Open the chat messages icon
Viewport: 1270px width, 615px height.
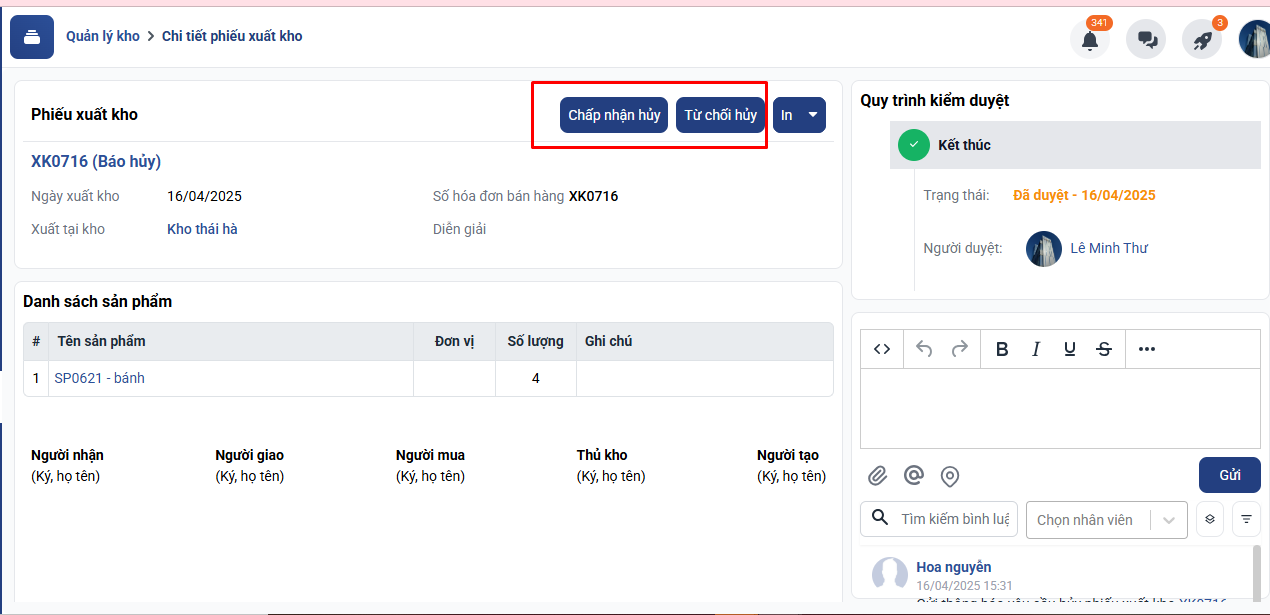click(x=1146, y=40)
